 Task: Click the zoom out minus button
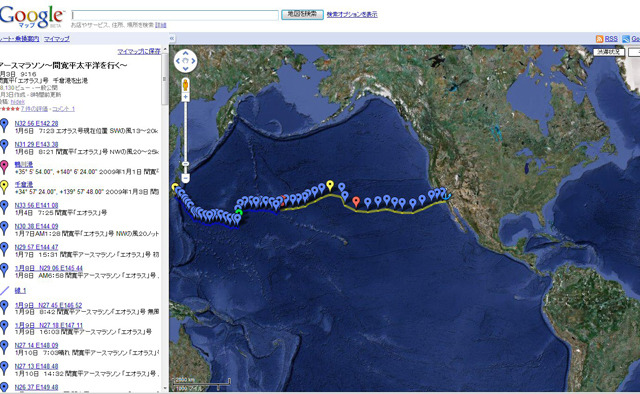185,178
